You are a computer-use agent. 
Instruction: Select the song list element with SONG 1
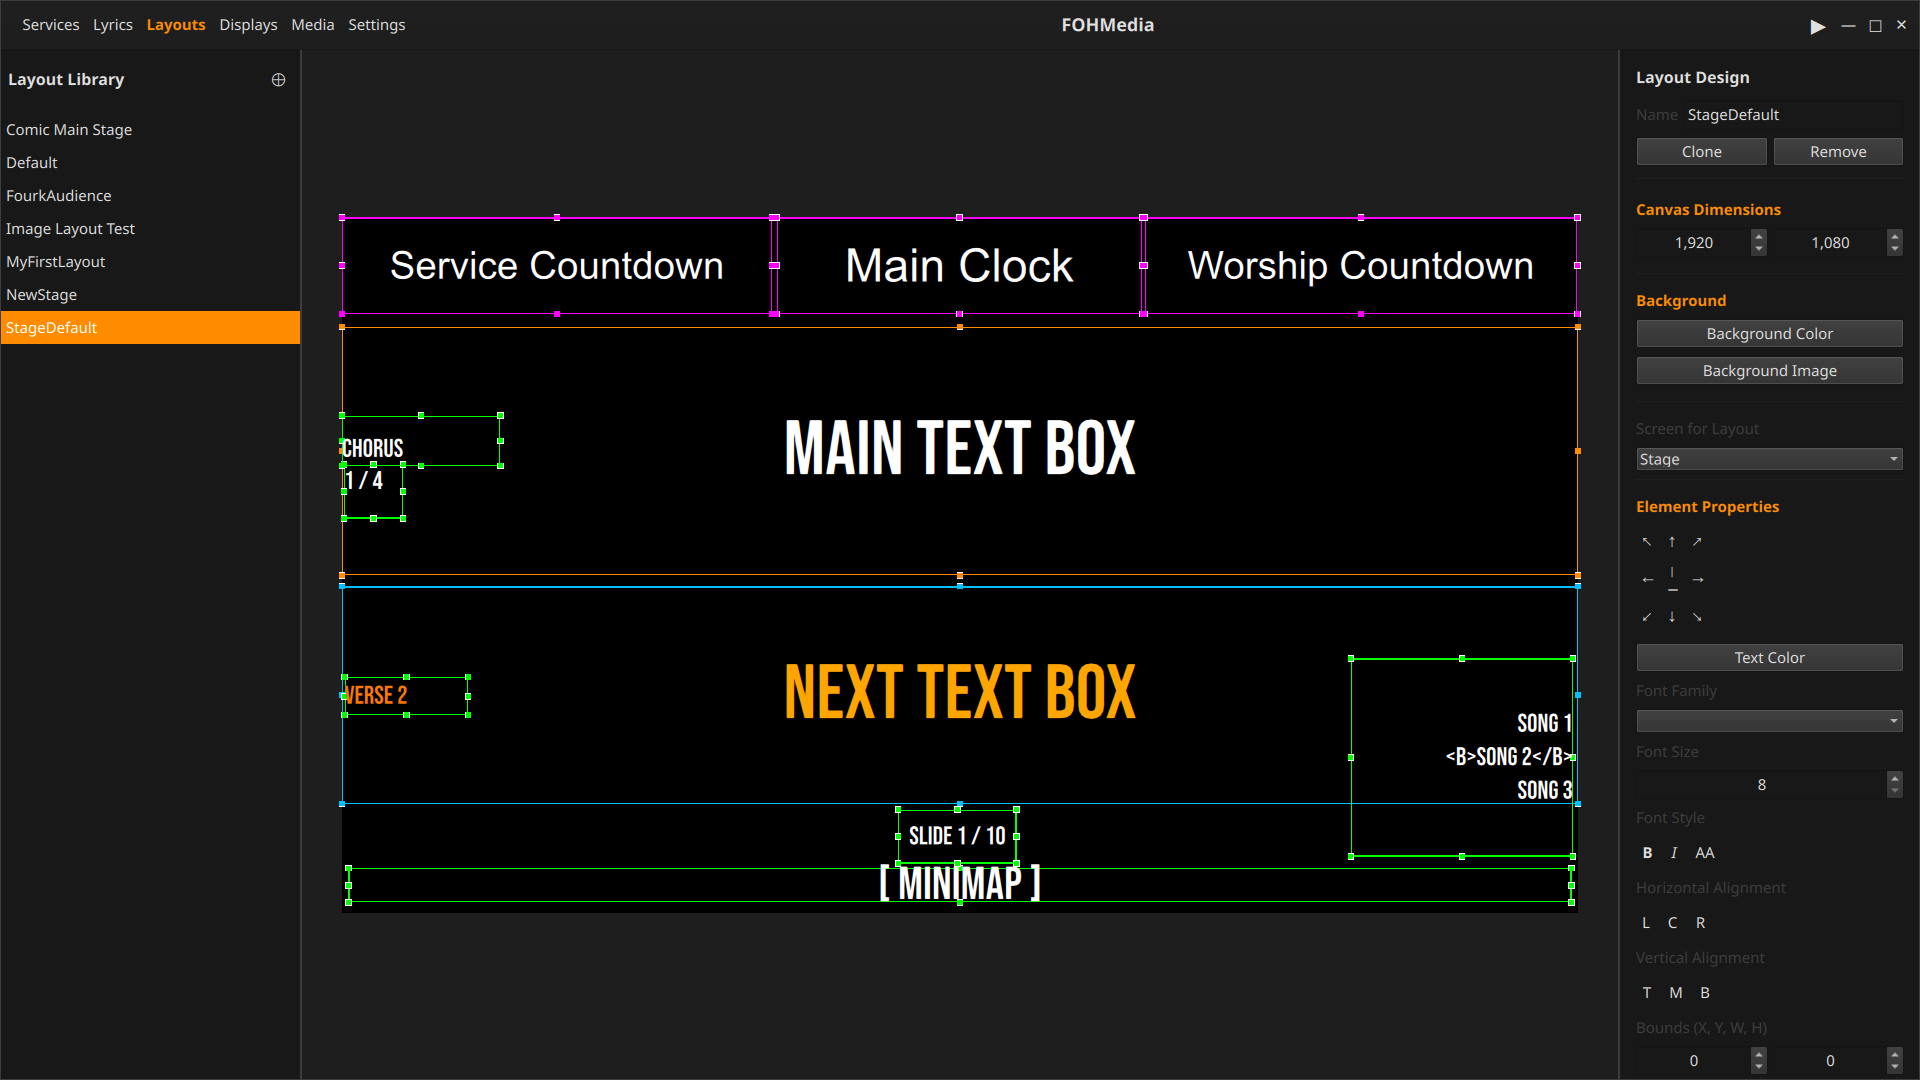click(1462, 757)
